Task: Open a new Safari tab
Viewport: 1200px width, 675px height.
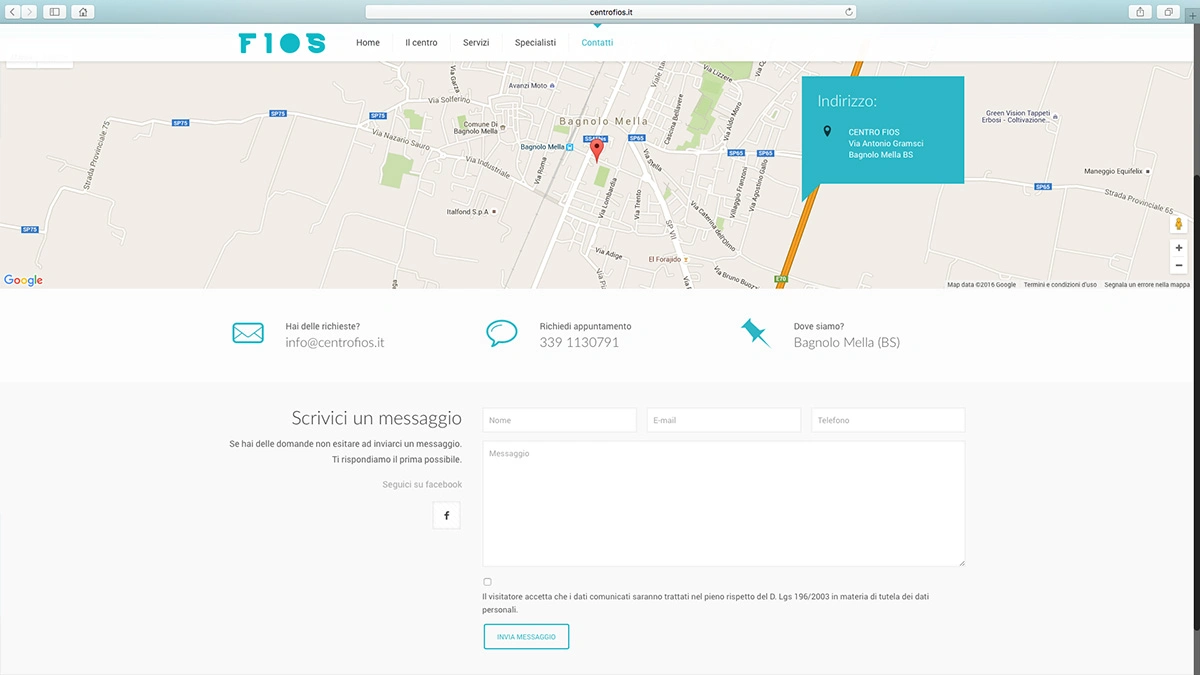Action: point(1193,16)
